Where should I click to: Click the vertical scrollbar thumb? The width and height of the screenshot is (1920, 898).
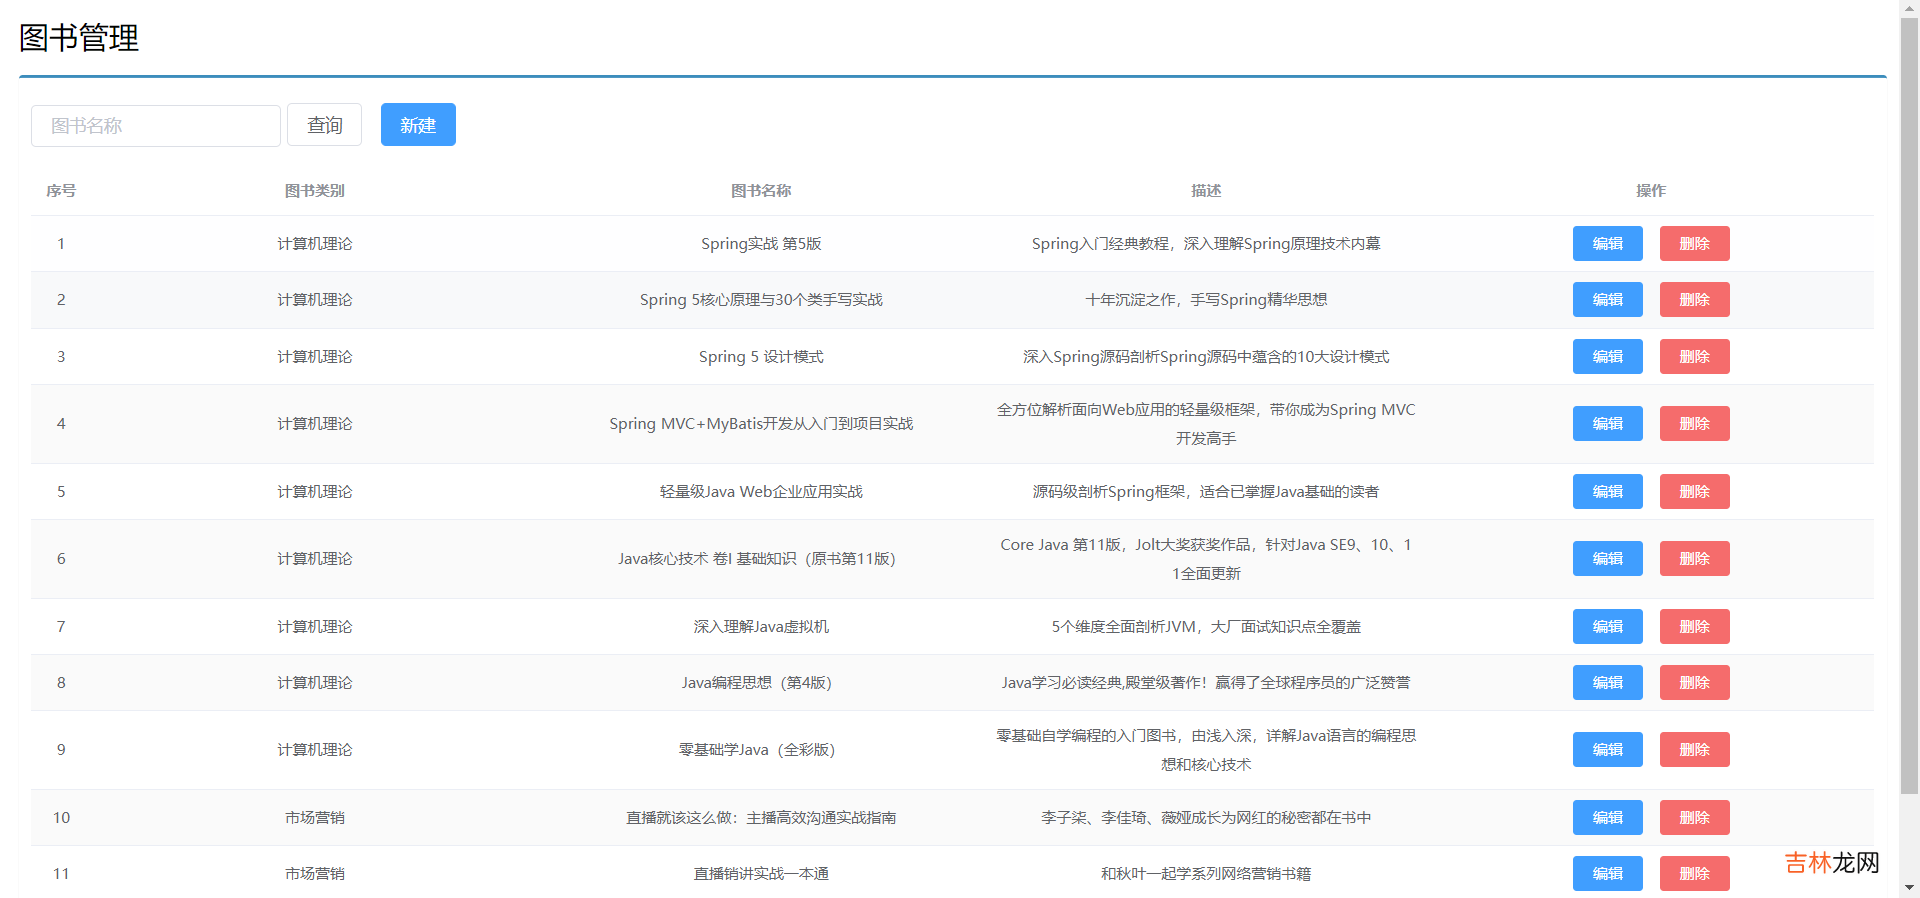click(x=1909, y=405)
